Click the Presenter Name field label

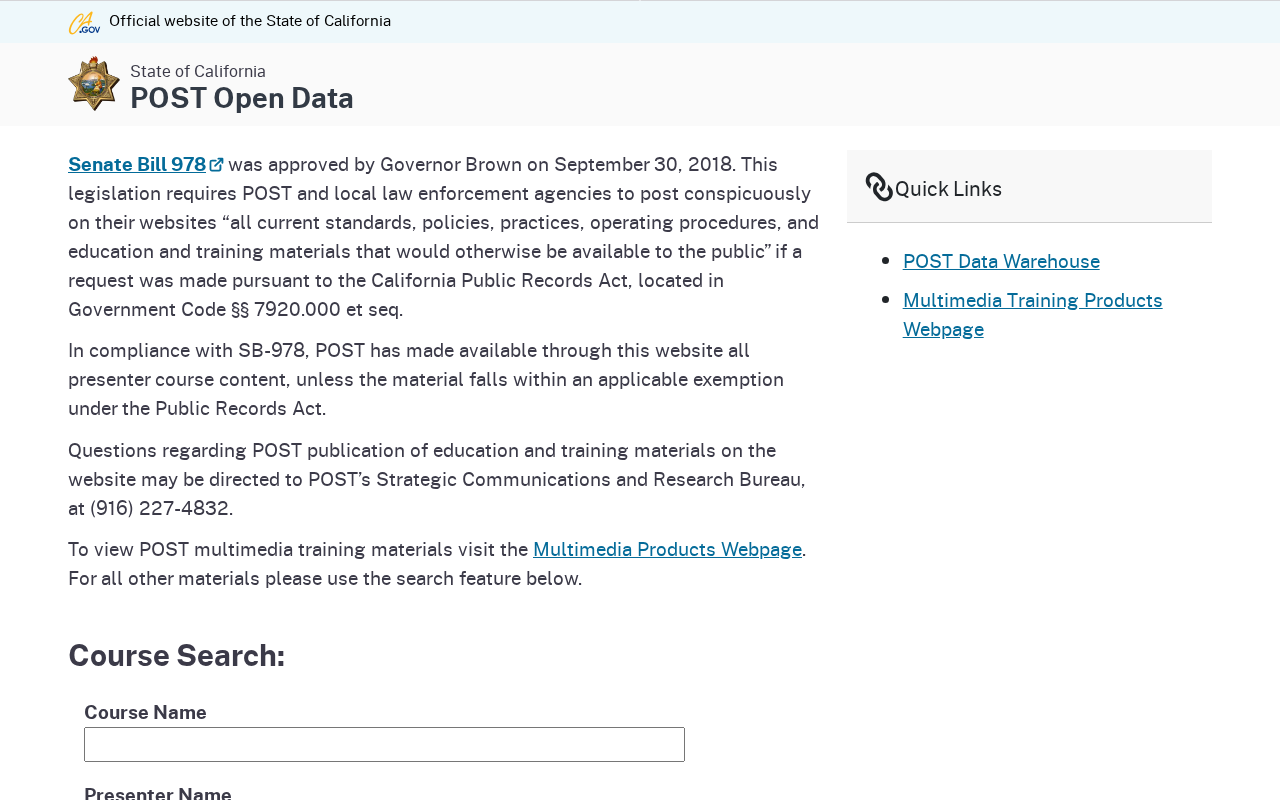pos(158,794)
